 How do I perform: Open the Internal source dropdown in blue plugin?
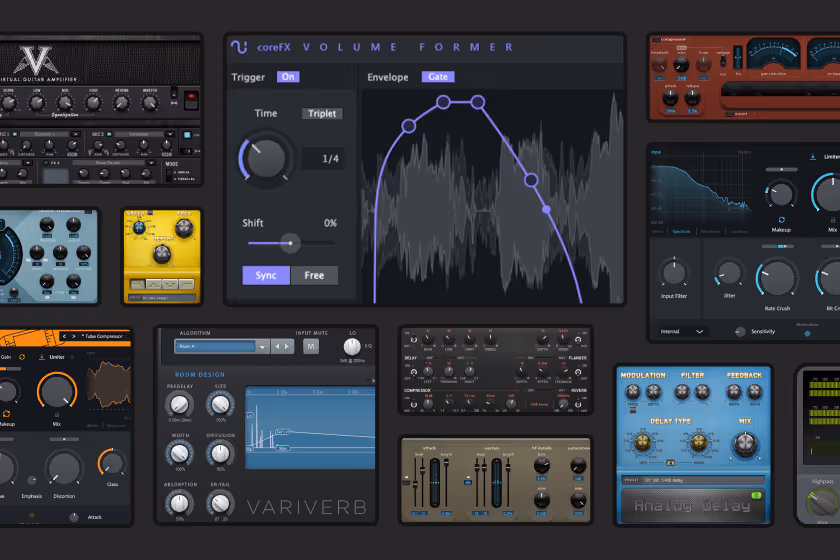tap(681, 332)
